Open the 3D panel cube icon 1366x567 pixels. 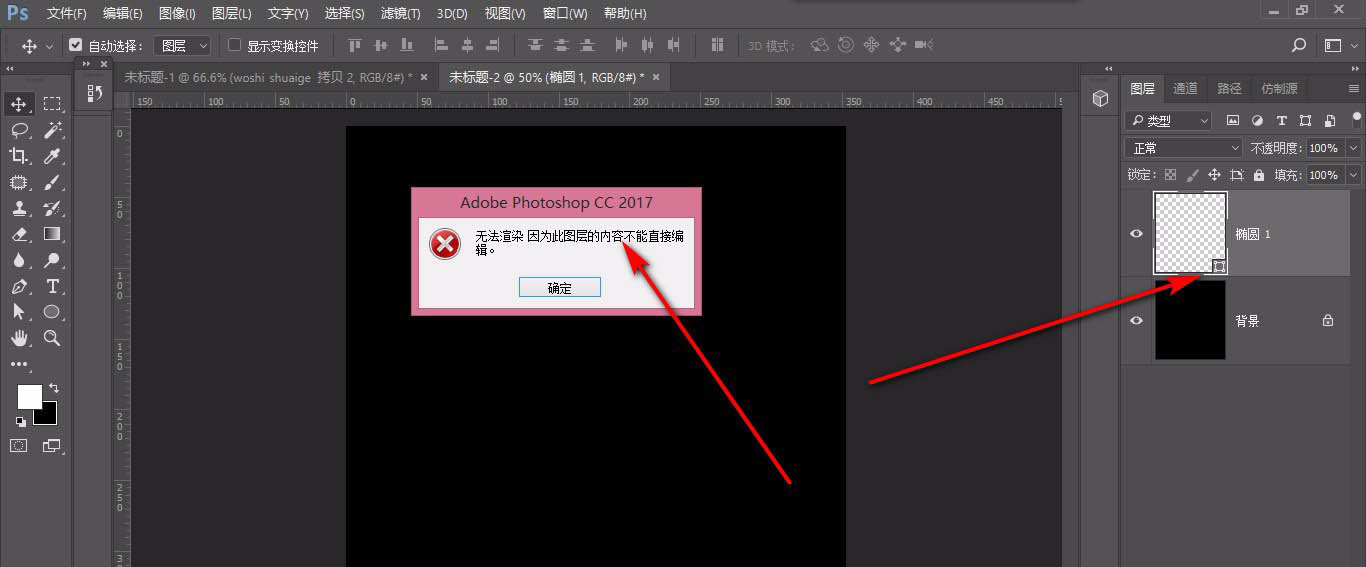[x=1100, y=98]
